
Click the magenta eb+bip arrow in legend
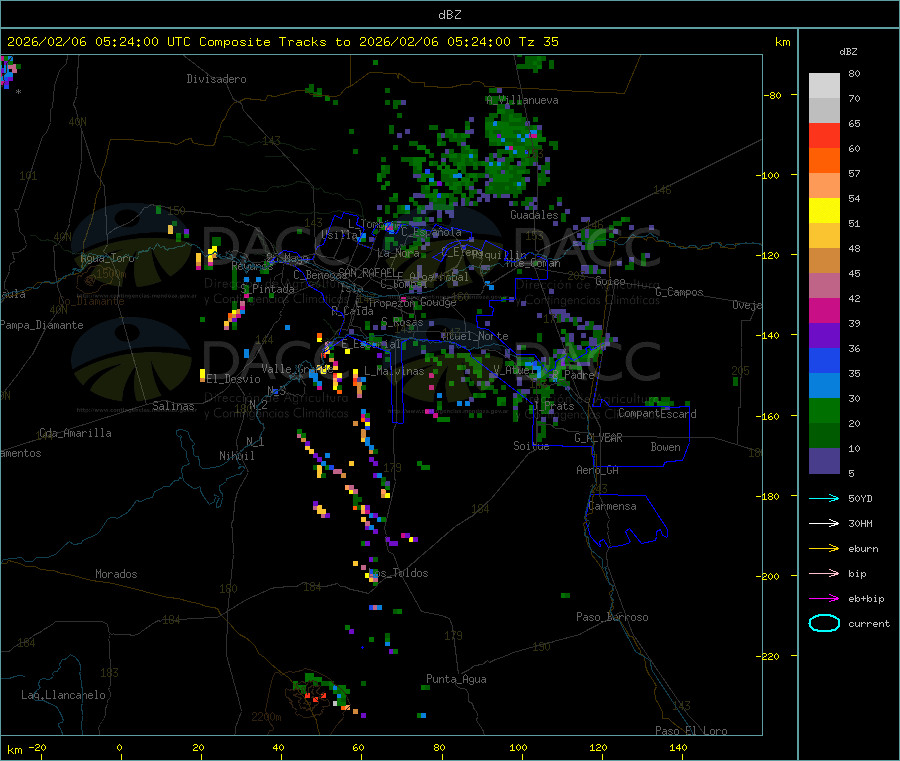pos(824,599)
